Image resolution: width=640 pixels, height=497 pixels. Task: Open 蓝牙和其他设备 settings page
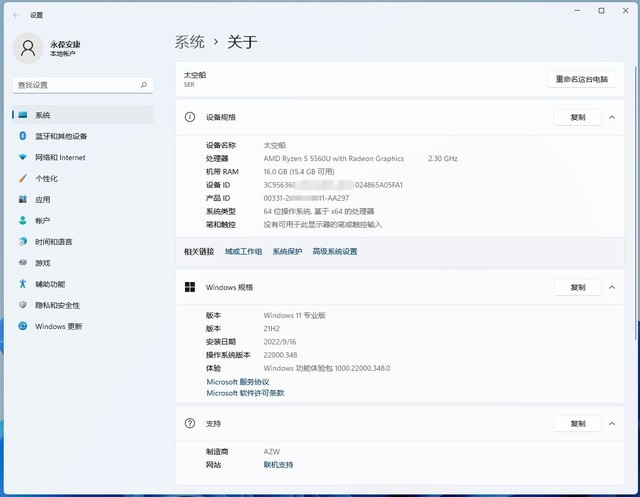[x=83, y=136]
